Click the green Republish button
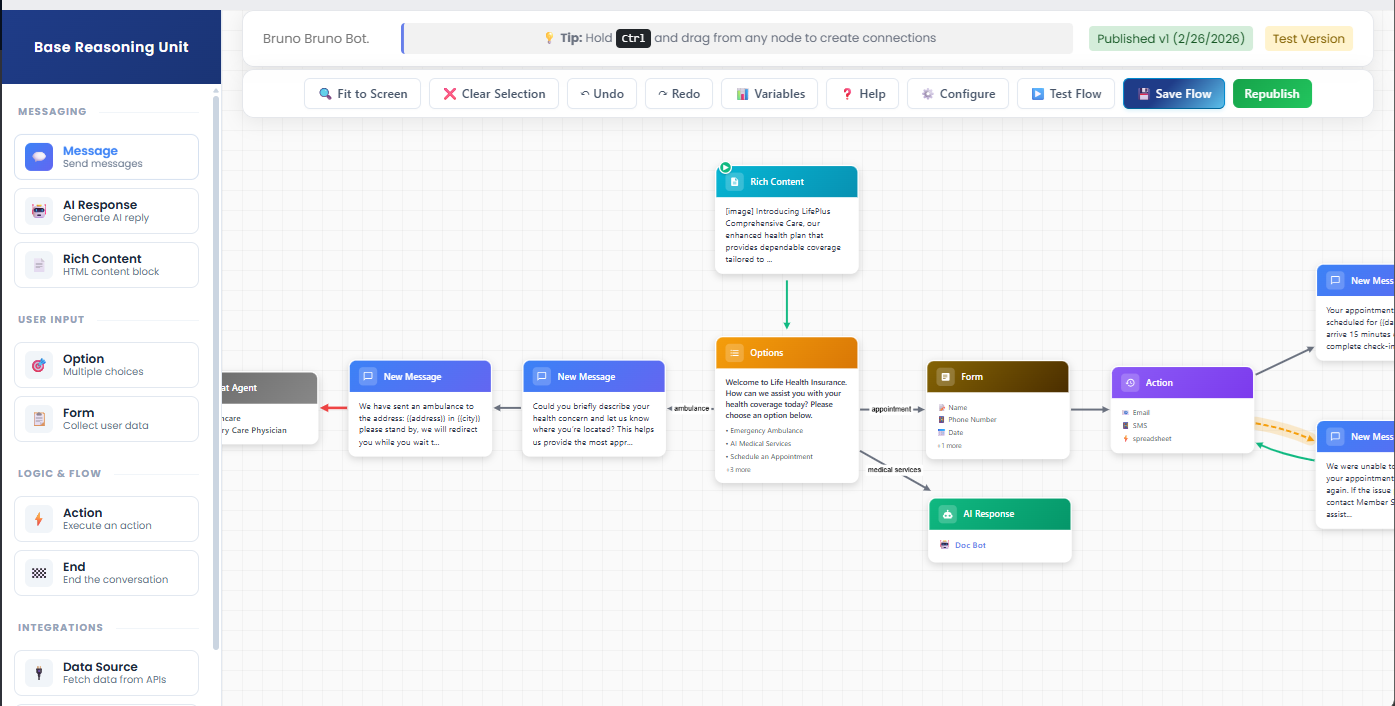This screenshot has width=1395, height=706. click(1271, 94)
